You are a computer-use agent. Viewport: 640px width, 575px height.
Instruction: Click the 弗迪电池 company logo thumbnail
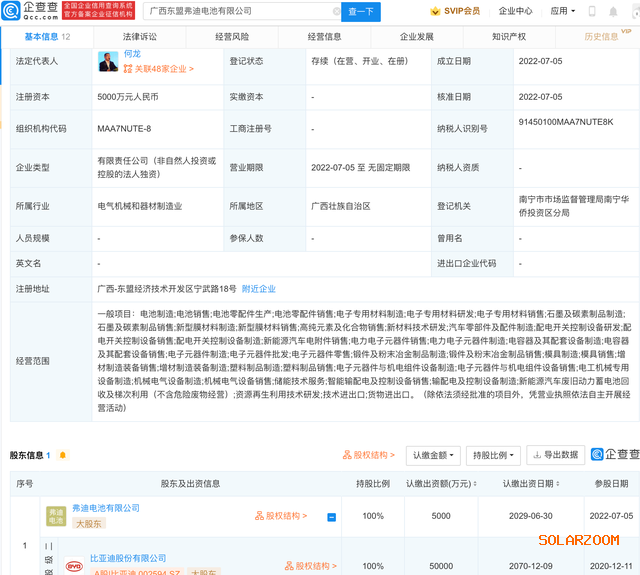(x=55, y=516)
